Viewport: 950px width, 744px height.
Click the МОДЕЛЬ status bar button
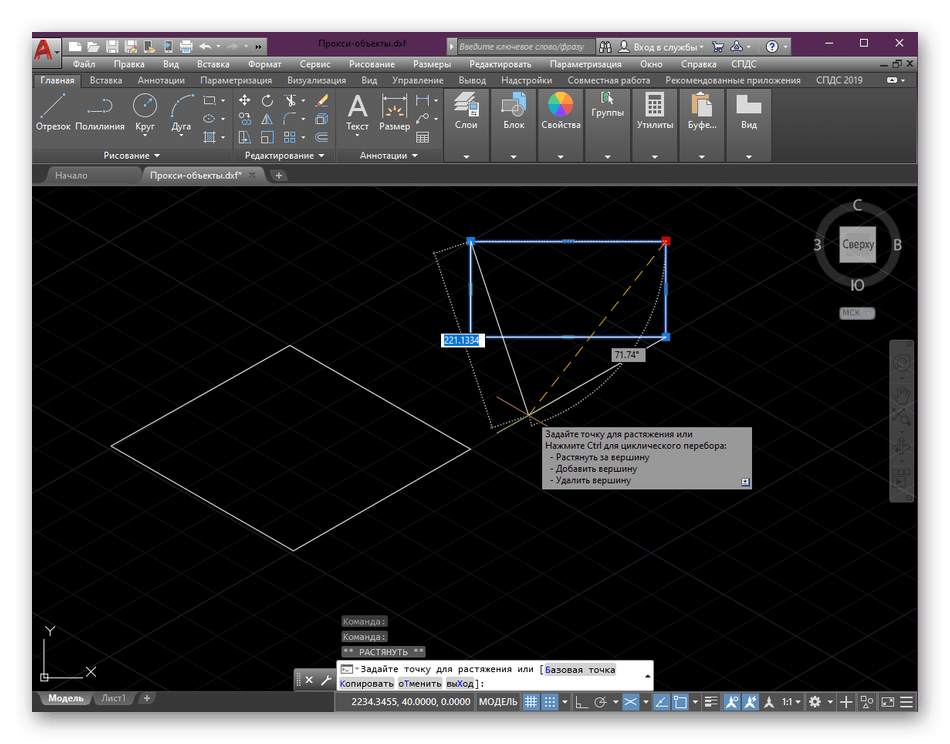(498, 702)
